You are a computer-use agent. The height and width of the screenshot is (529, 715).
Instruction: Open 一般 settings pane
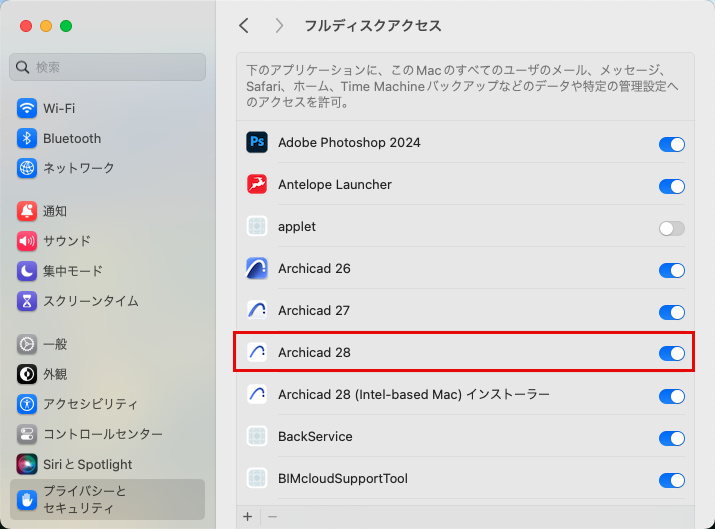(x=108, y=344)
